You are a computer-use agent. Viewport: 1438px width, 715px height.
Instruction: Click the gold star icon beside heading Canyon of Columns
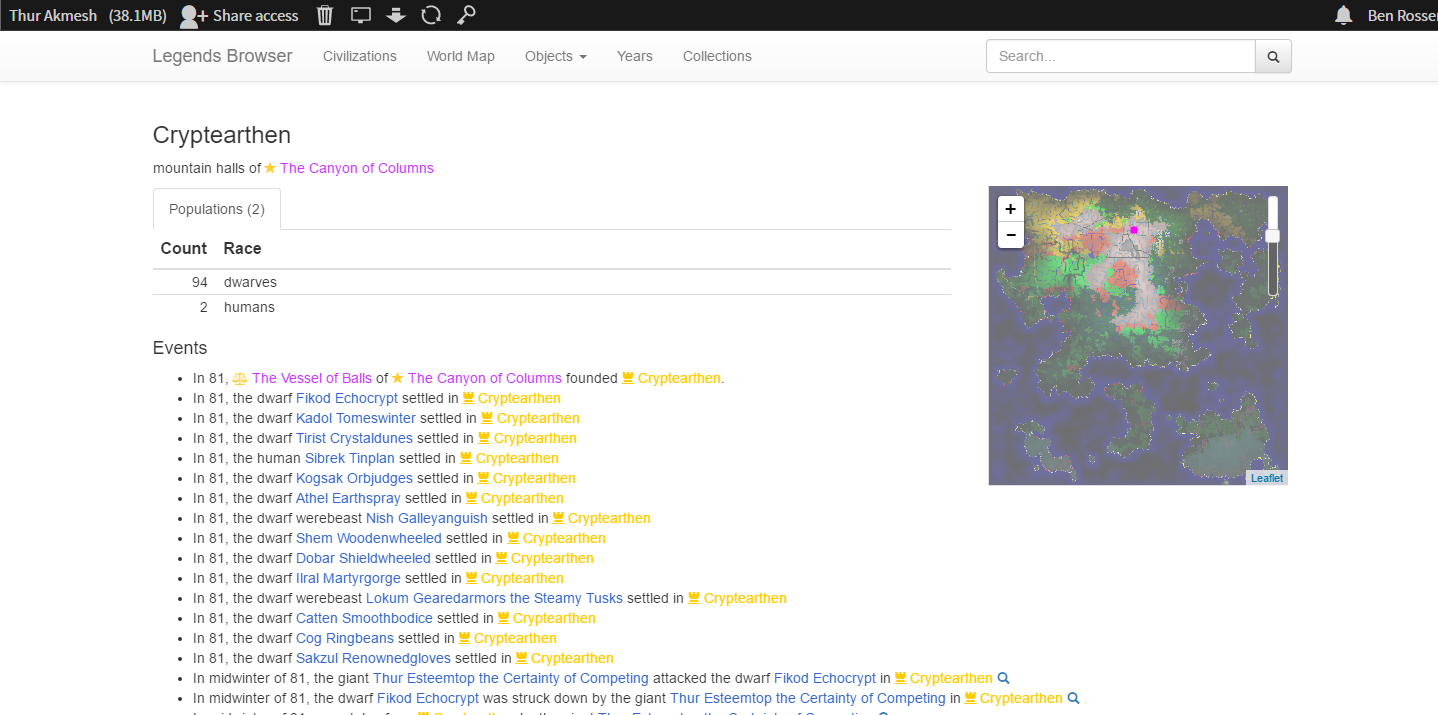[x=270, y=168]
